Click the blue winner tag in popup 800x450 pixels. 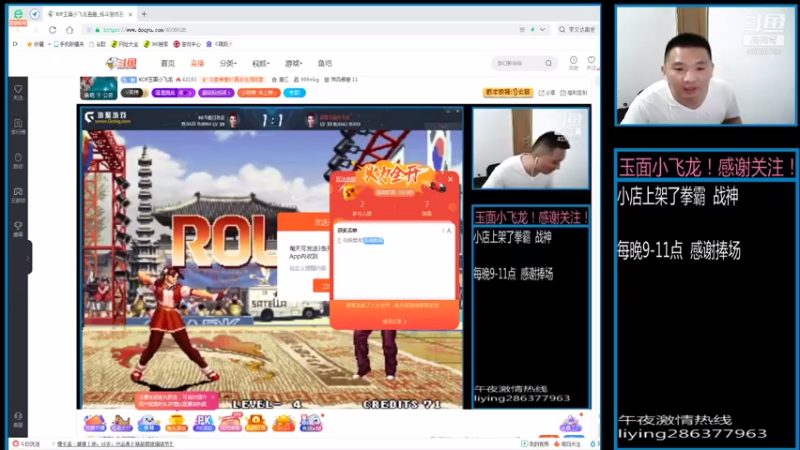coord(373,240)
